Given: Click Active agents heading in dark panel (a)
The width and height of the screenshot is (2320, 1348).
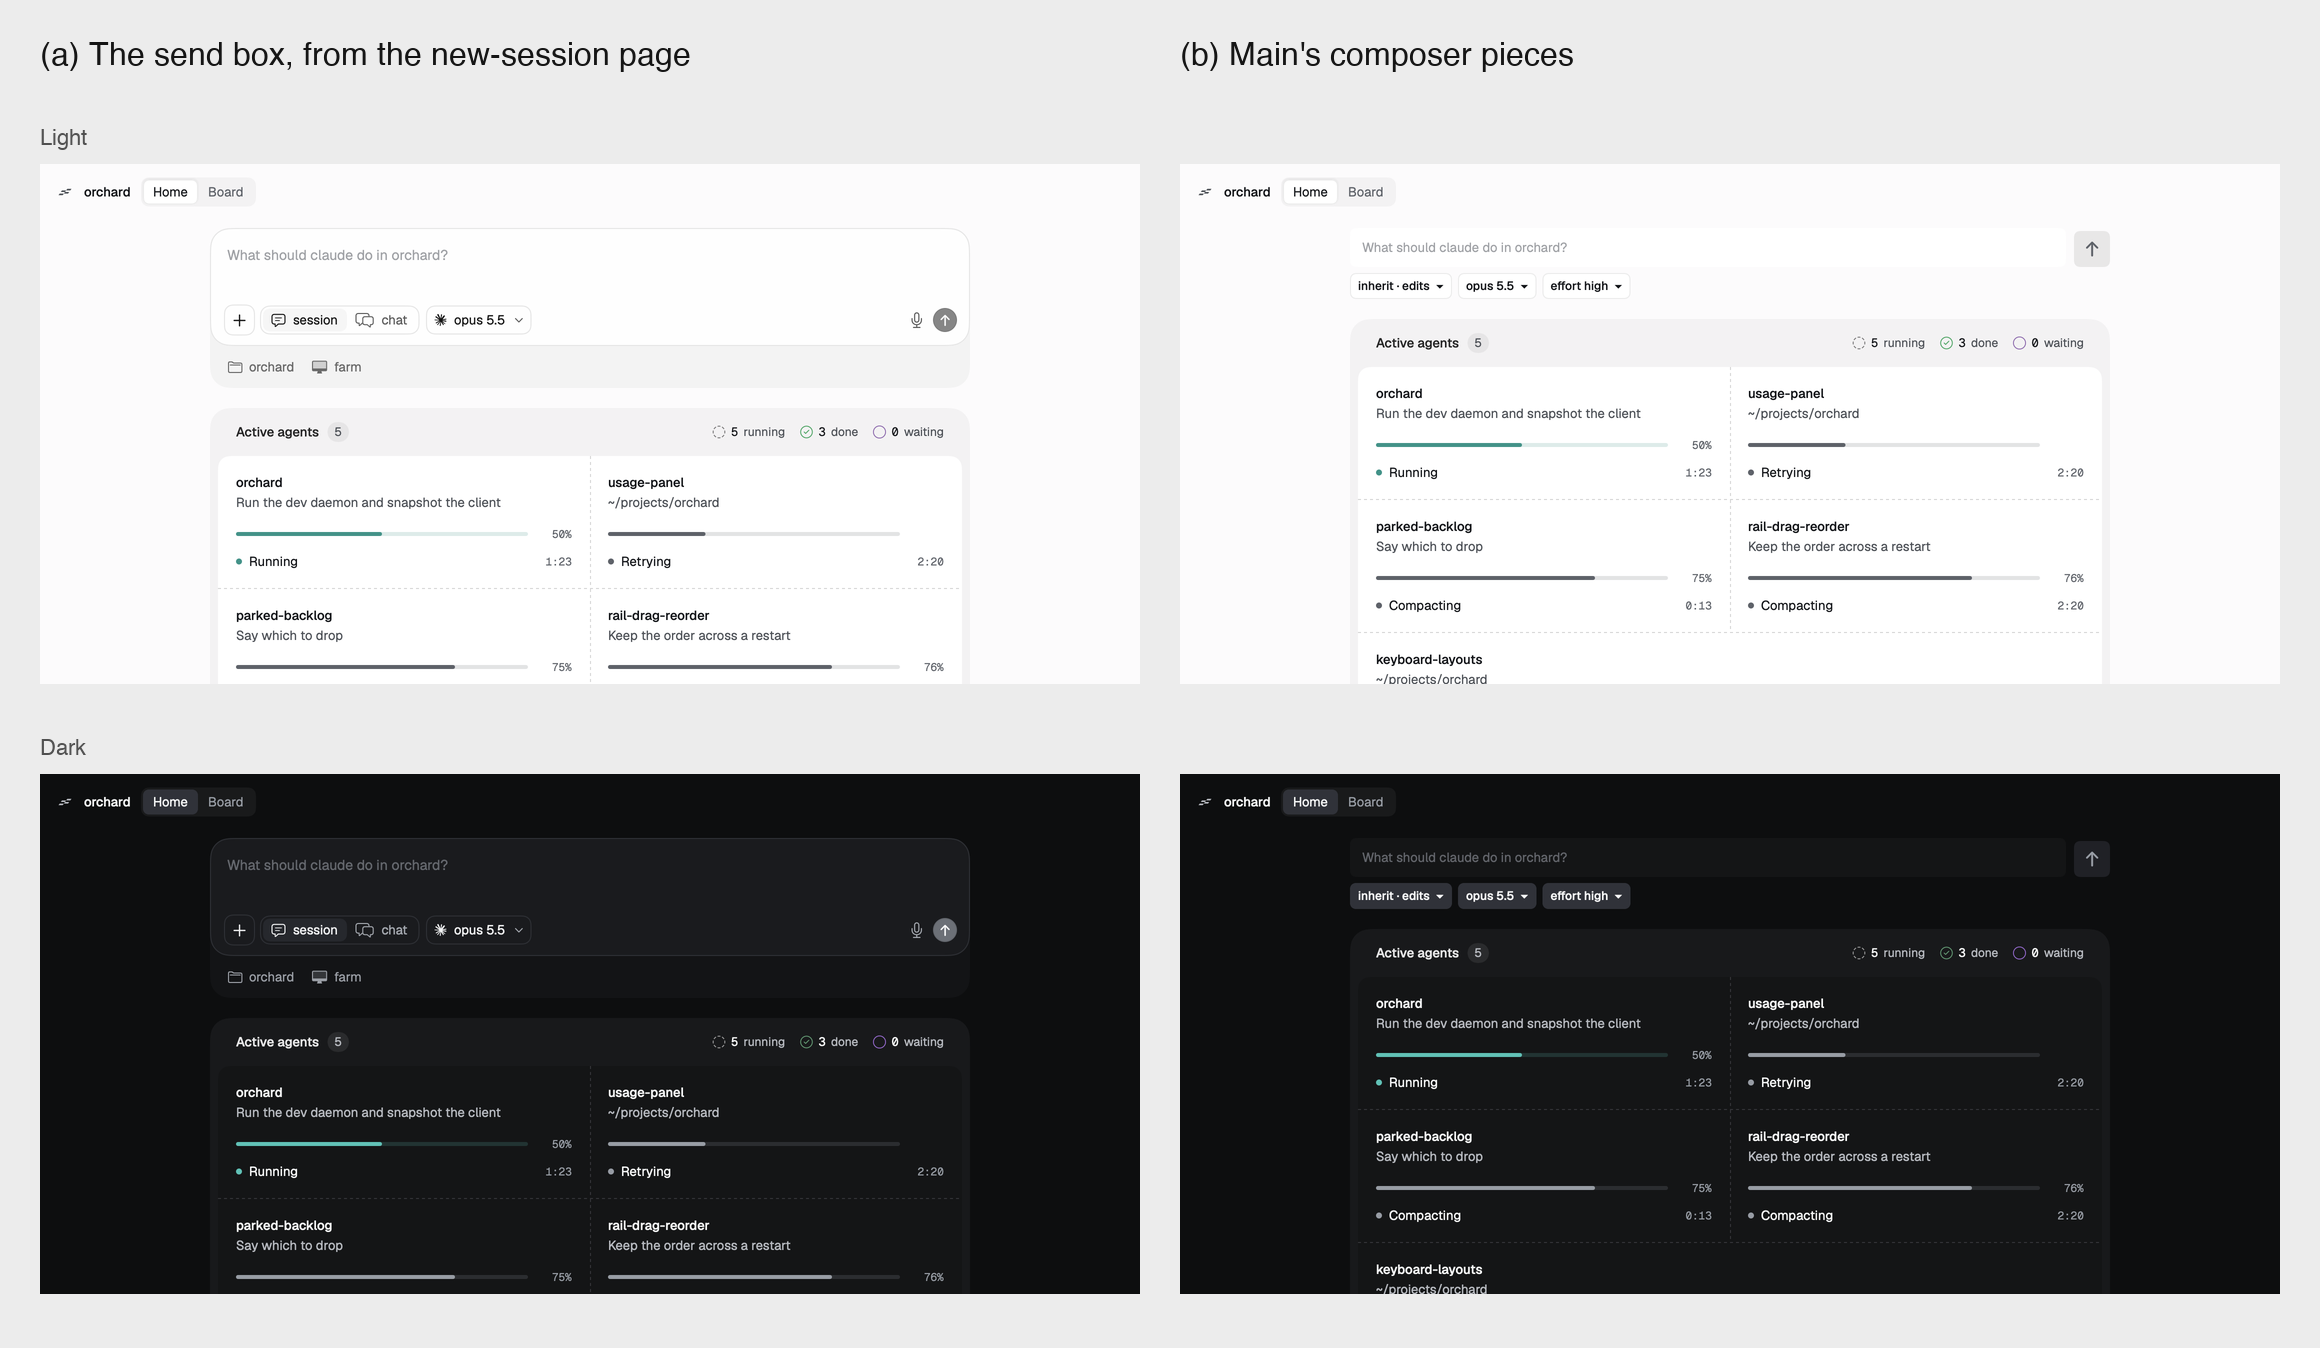Looking at the screenshot, I should click(x=277, y=1042).
